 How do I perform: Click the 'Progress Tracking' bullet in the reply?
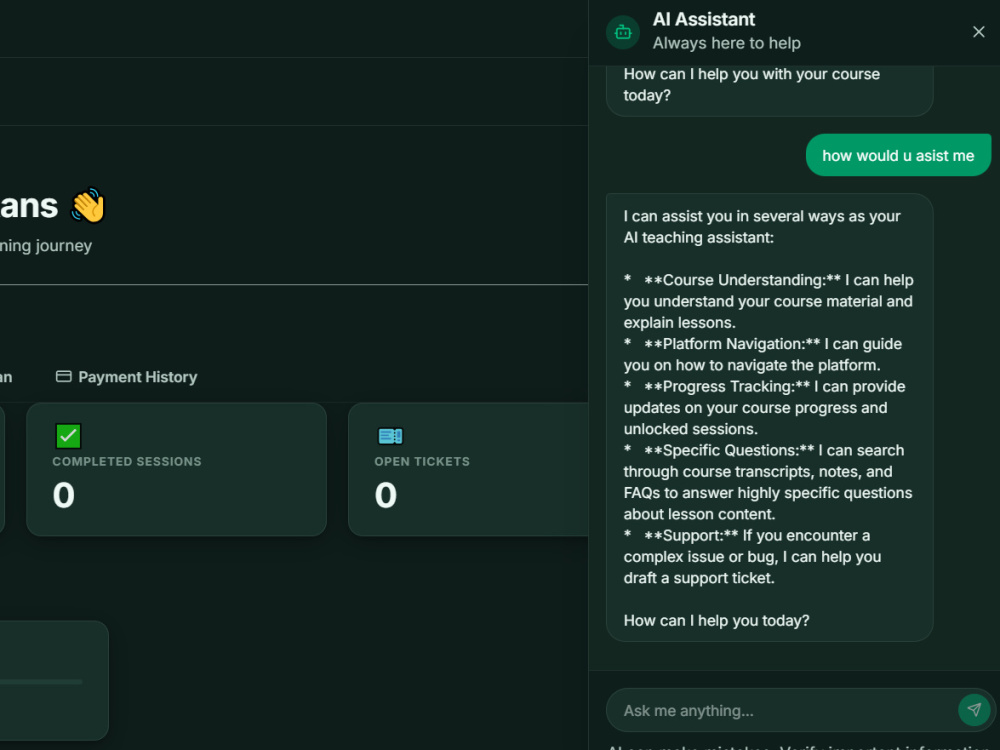pyautogui.click(x=765, y=408)
